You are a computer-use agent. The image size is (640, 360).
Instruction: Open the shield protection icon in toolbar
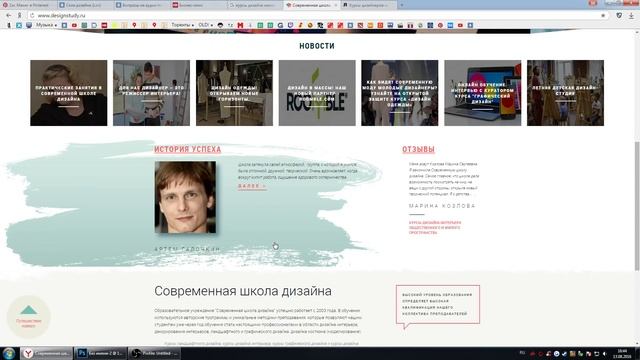tap(619, 15)
